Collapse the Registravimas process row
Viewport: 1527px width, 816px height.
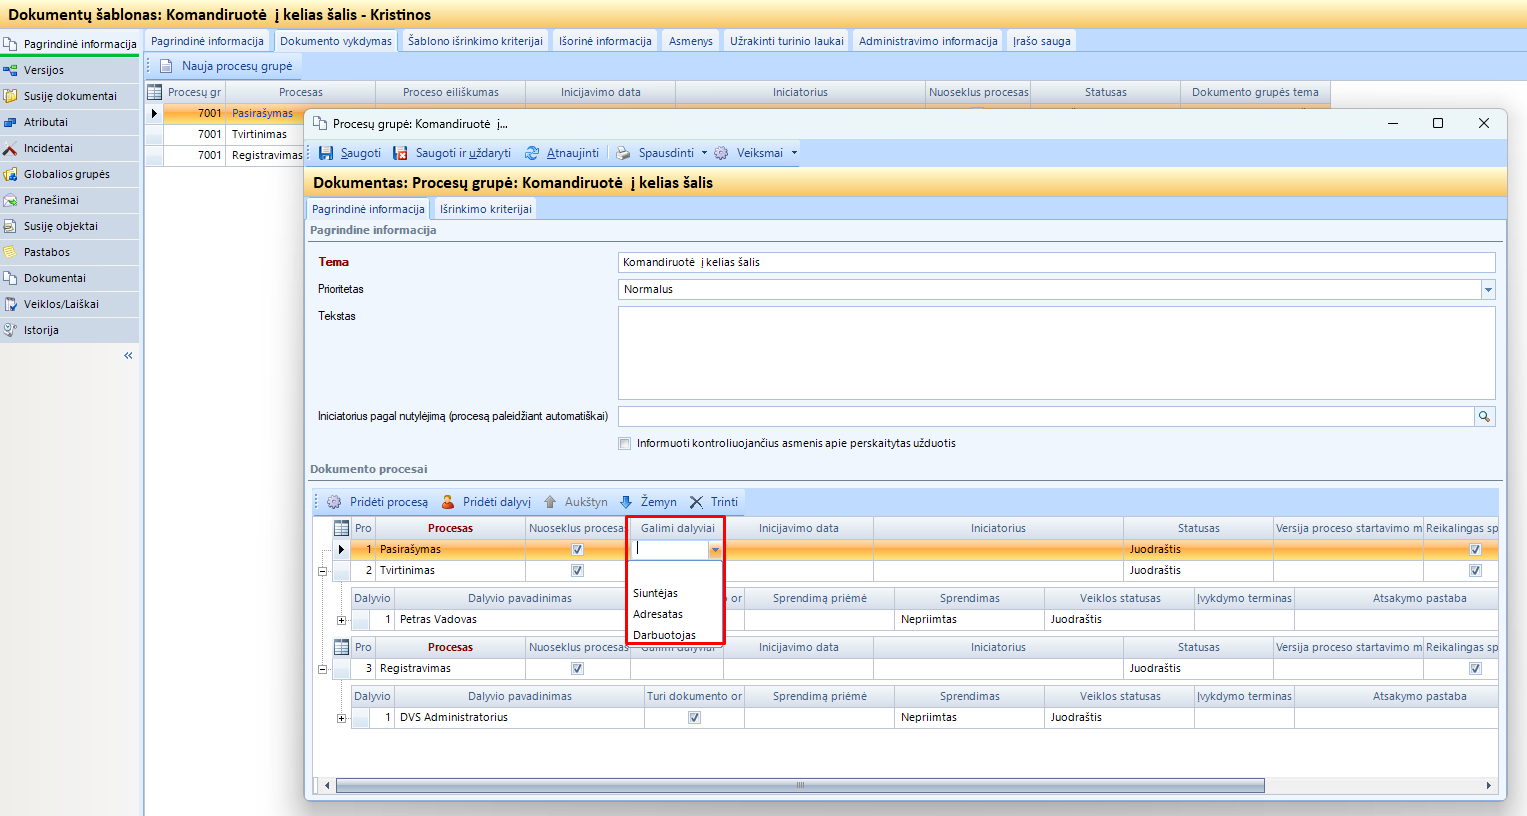[x=323, y=669]
